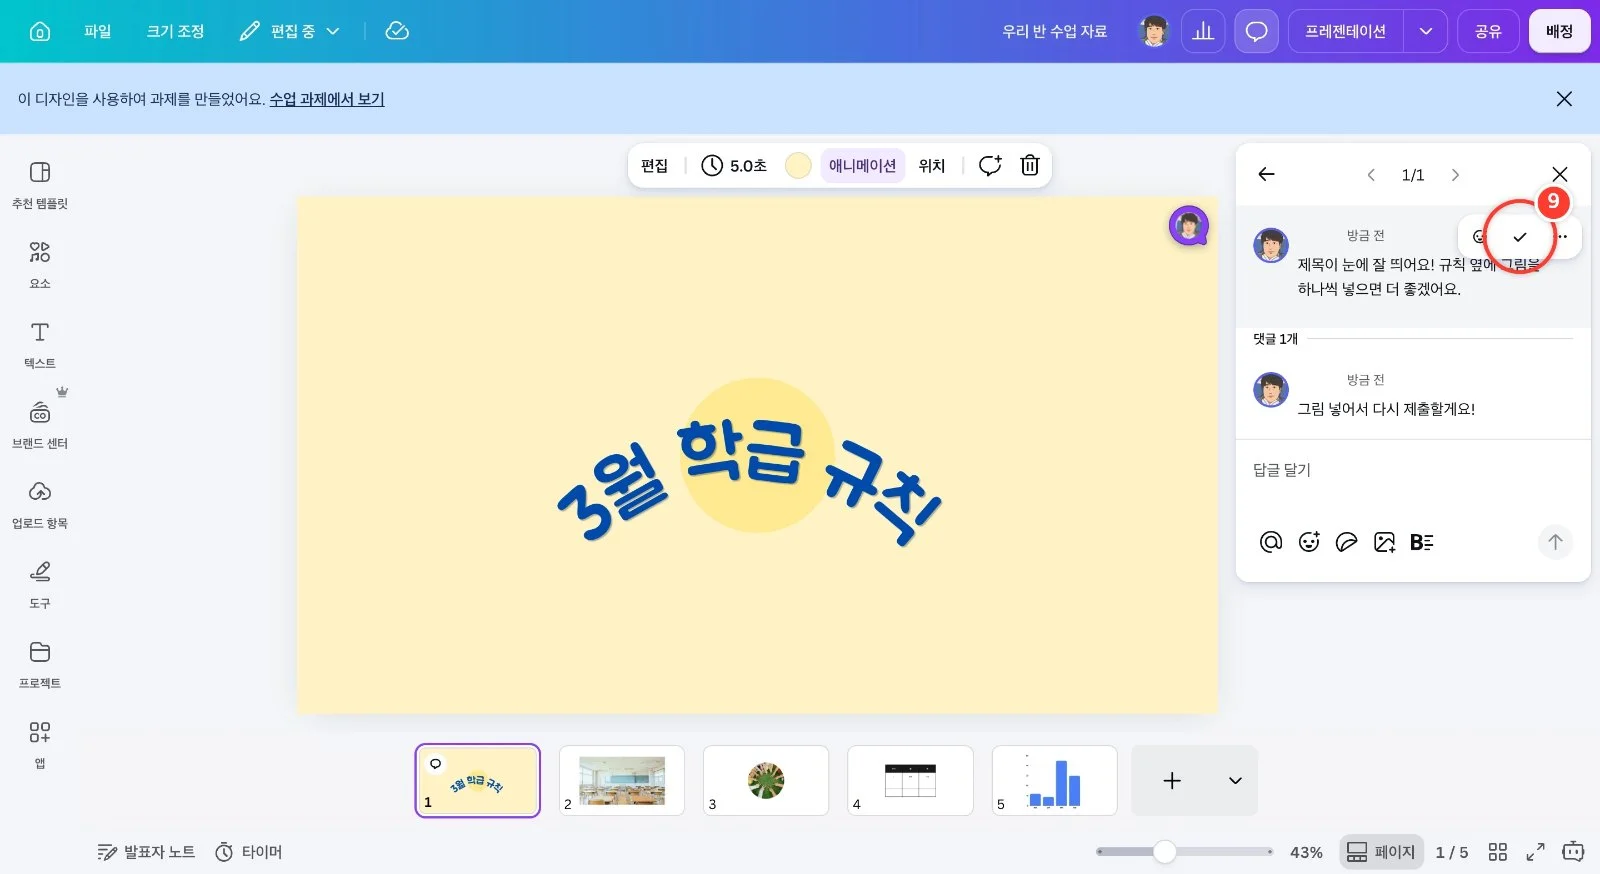Image resolution: width=1600 pixels, height=874 pixels.
Task: Open the 요소 elements panel
Action: [x=40, y=265]
